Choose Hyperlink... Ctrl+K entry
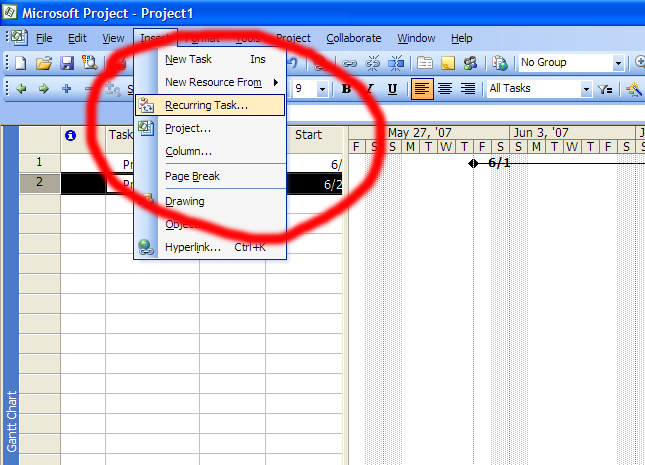The height and width of the screenshot is (465, 645). coord(210,247)
